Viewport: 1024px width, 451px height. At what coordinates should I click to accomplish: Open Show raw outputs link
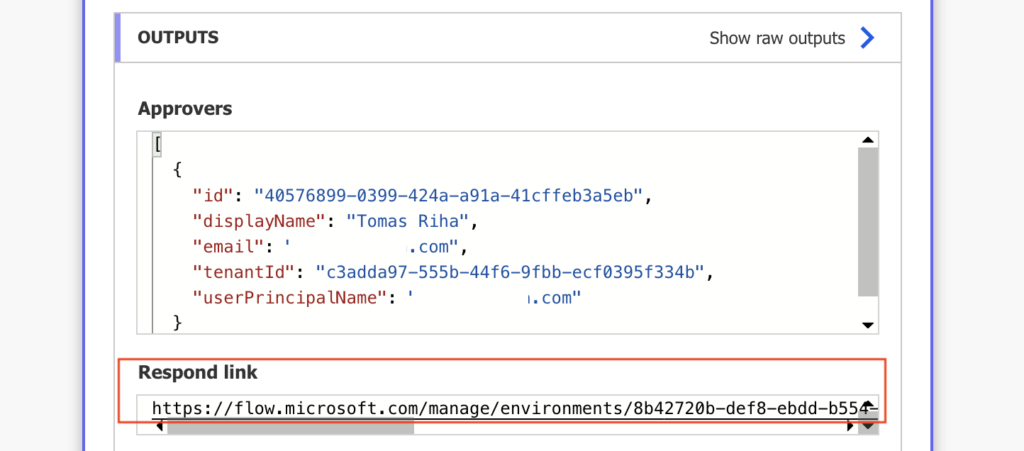[776, 39]
